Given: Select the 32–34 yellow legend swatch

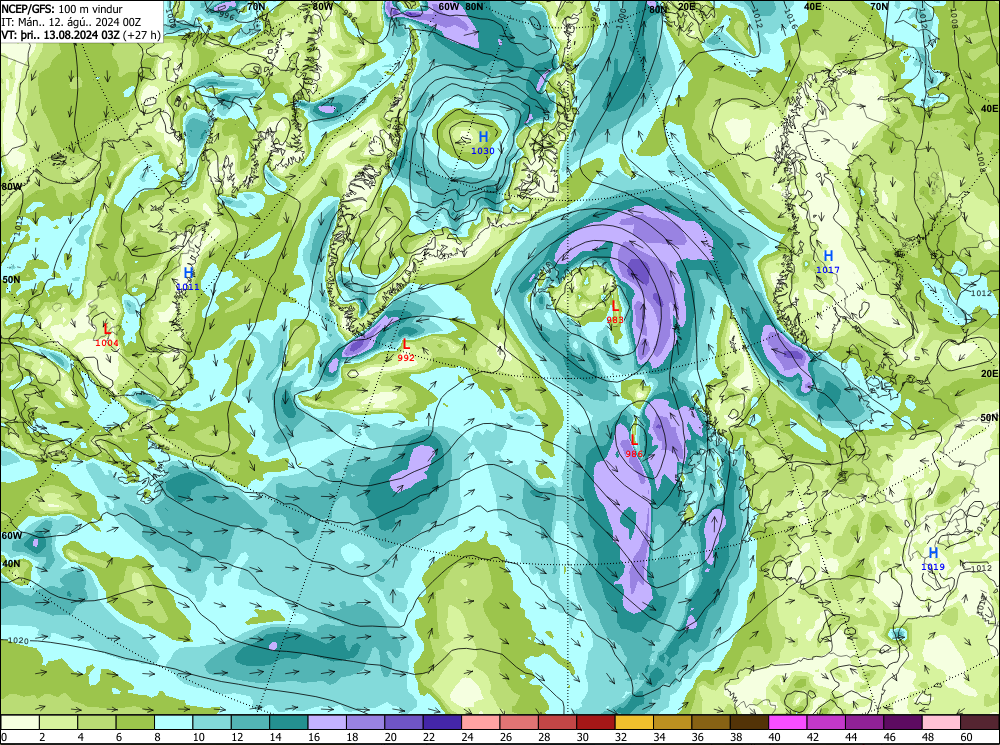Looking at the screenshot, I should click(635, 722).
